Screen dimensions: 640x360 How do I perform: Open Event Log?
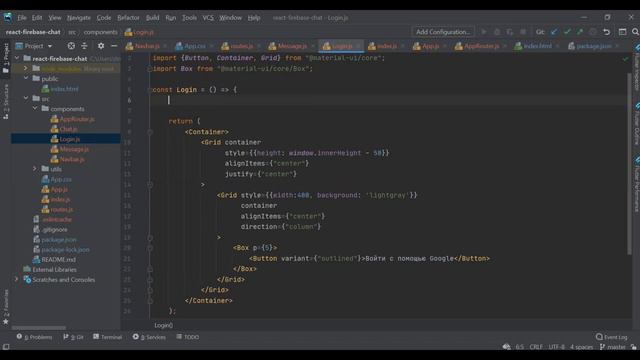click(x=611, y=337)
